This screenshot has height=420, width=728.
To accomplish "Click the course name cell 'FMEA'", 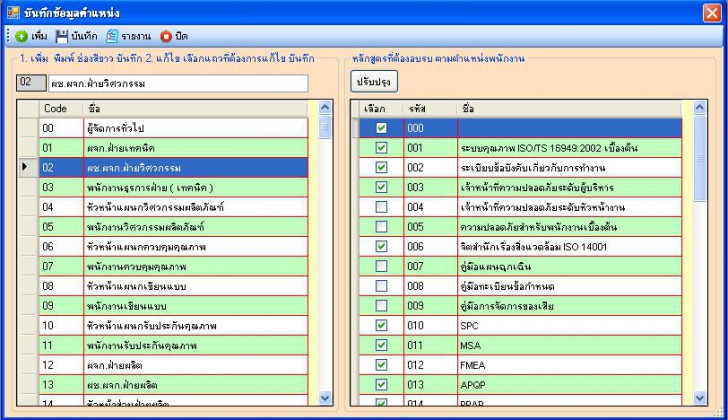I will tap(570, 365).
